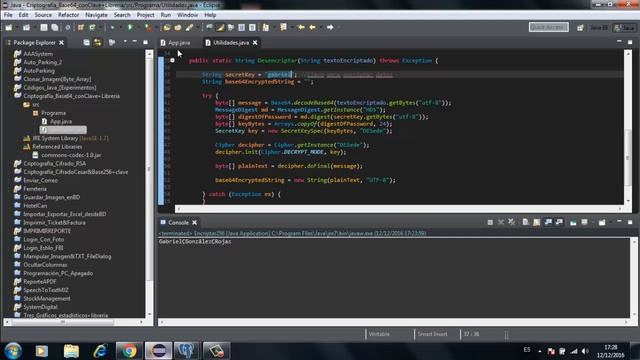This screenshot has width=640, height=360.
Task: Select commons-codec-1.9.jar library
Action: (x=71, y=155)
